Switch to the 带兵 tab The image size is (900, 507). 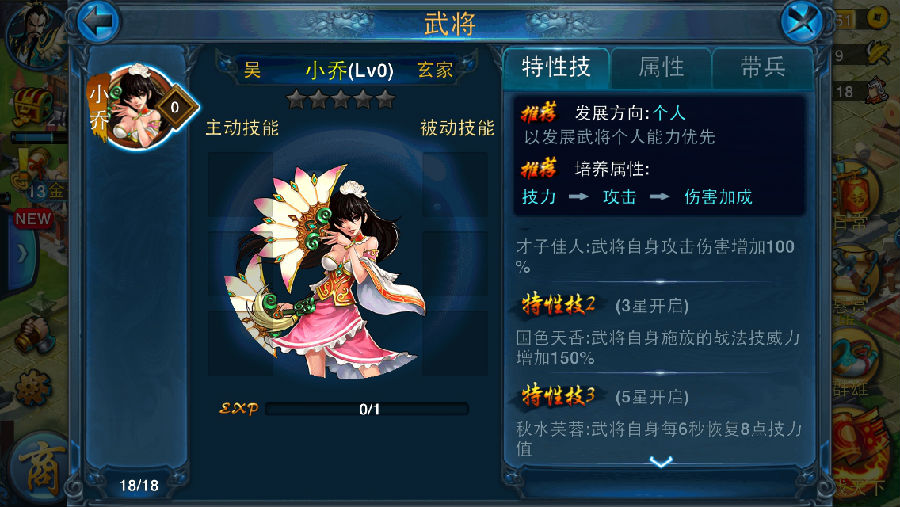(x=762, y=68)
